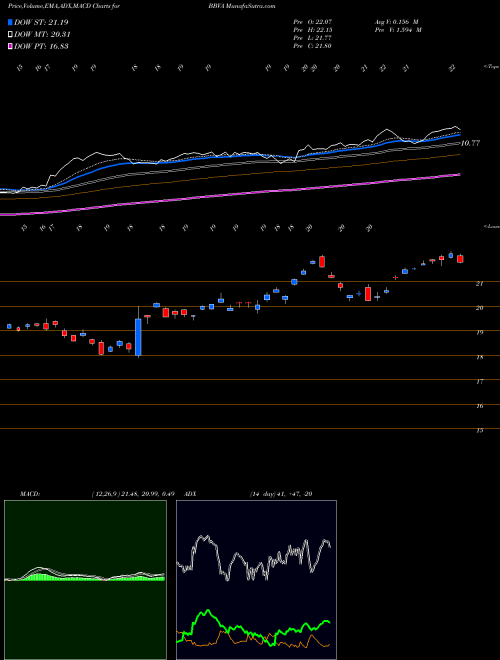The image size is (500, 660).
Task: Select the 'DOW ST: 21.19' legend text
Action: (41, 22)
